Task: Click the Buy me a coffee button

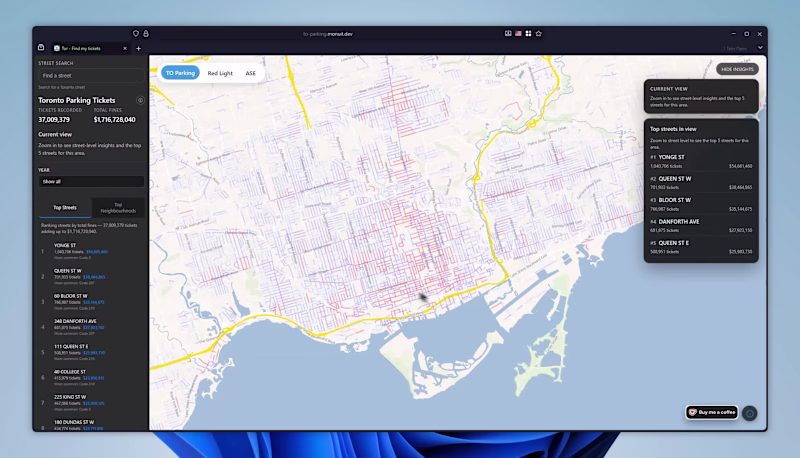Action: pyautogui.click(x=712, y=412)
